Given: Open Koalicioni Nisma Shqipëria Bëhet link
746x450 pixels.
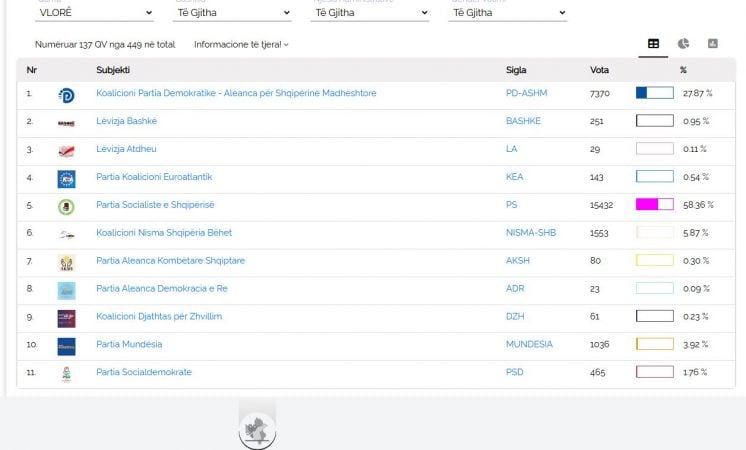Looking at the screenshot, I should pos(164,233).
